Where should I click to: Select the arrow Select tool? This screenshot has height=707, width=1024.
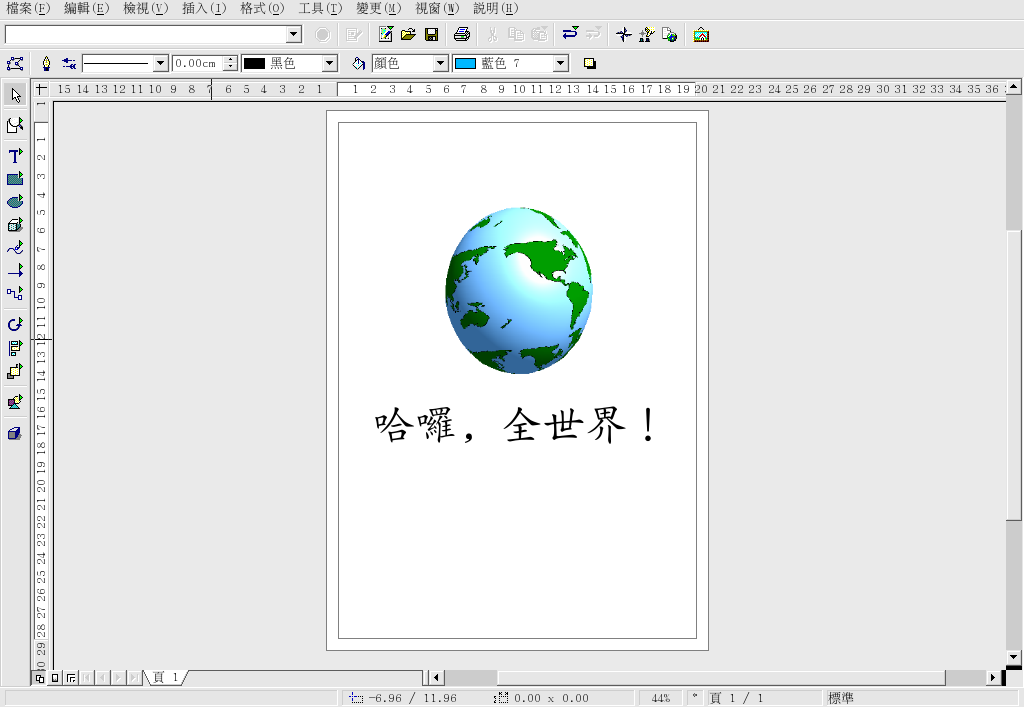(x=15, y=95)
